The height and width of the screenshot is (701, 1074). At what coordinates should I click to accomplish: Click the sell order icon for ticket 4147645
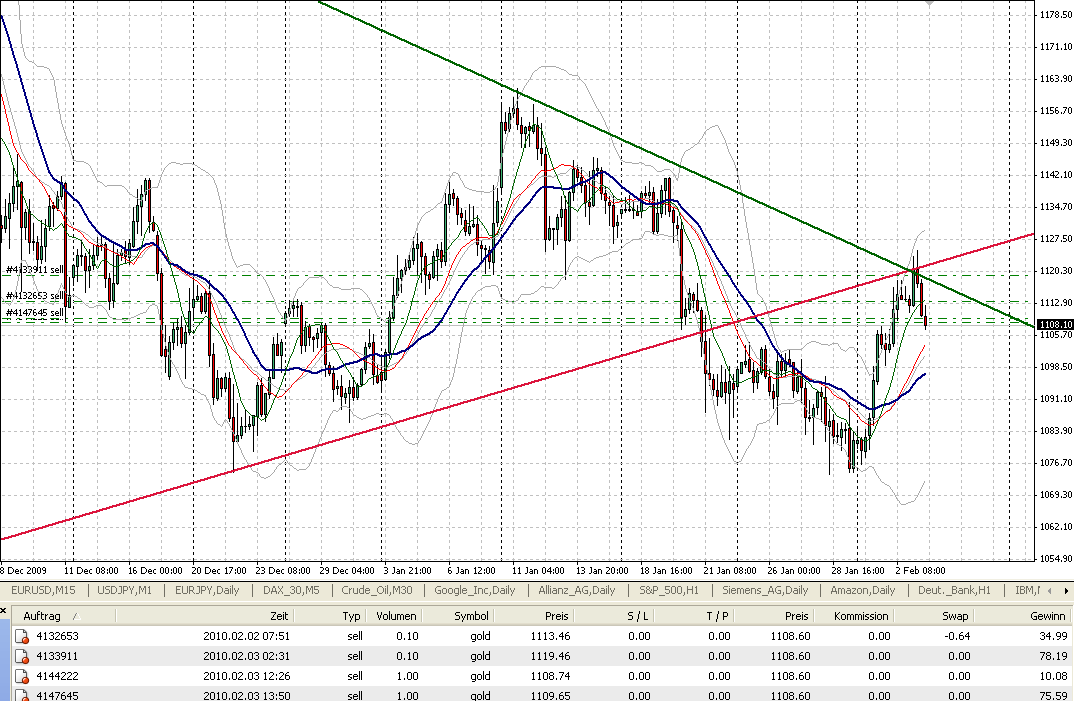click(21, 695)
